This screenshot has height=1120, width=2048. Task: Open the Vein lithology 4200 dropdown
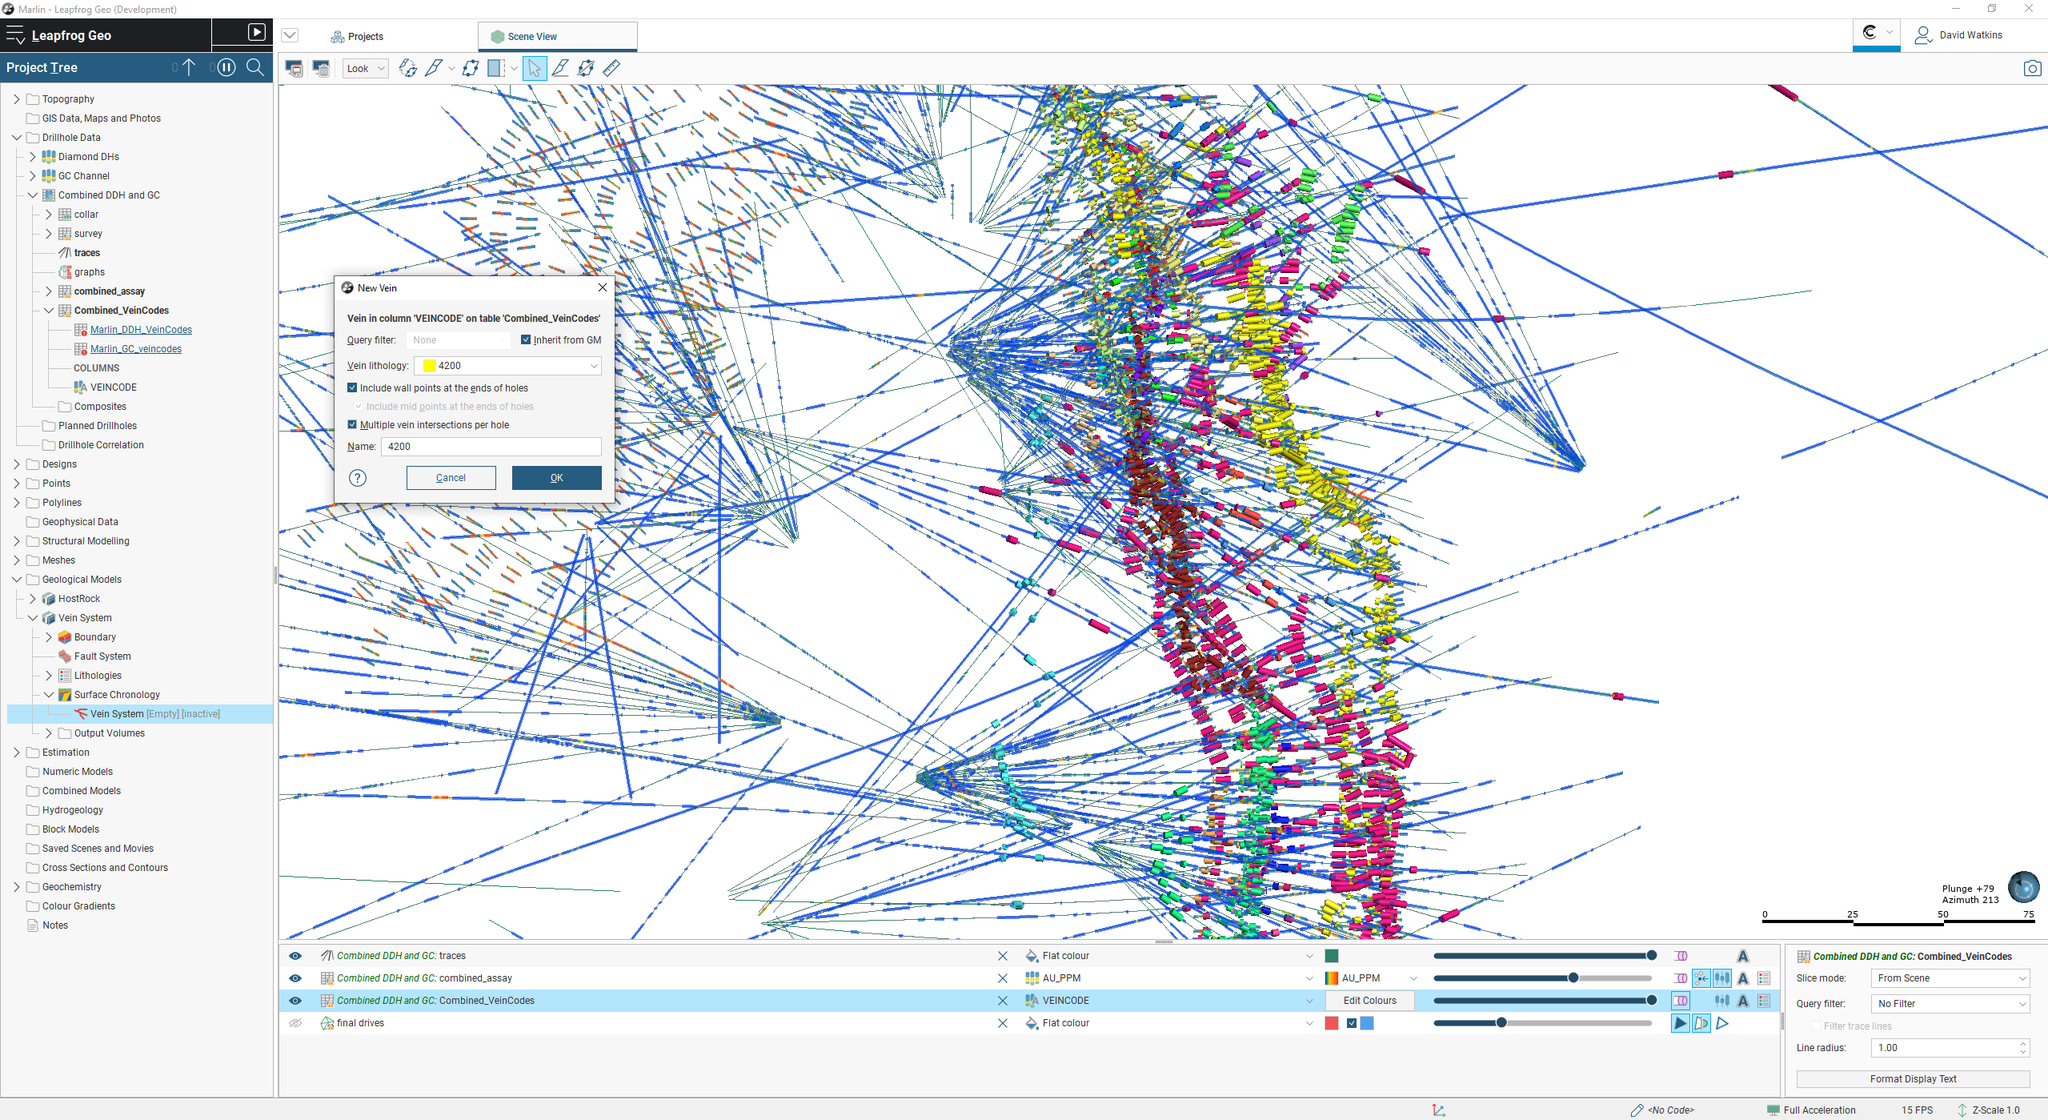[508, 366]
